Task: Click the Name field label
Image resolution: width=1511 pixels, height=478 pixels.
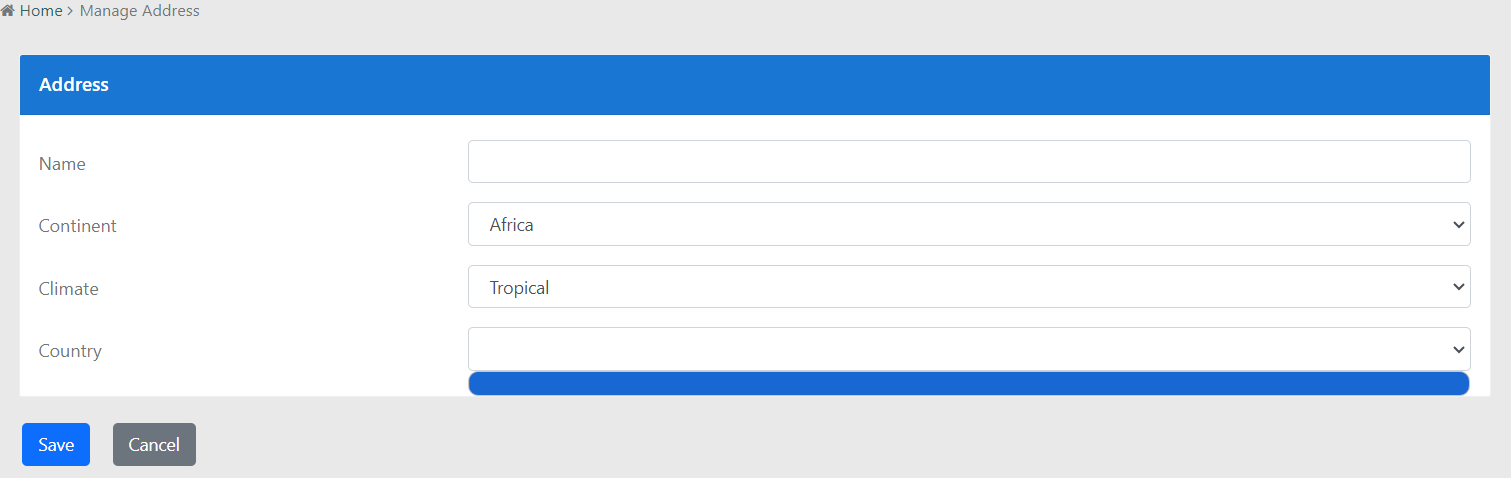Action: [x=62, y=164]
